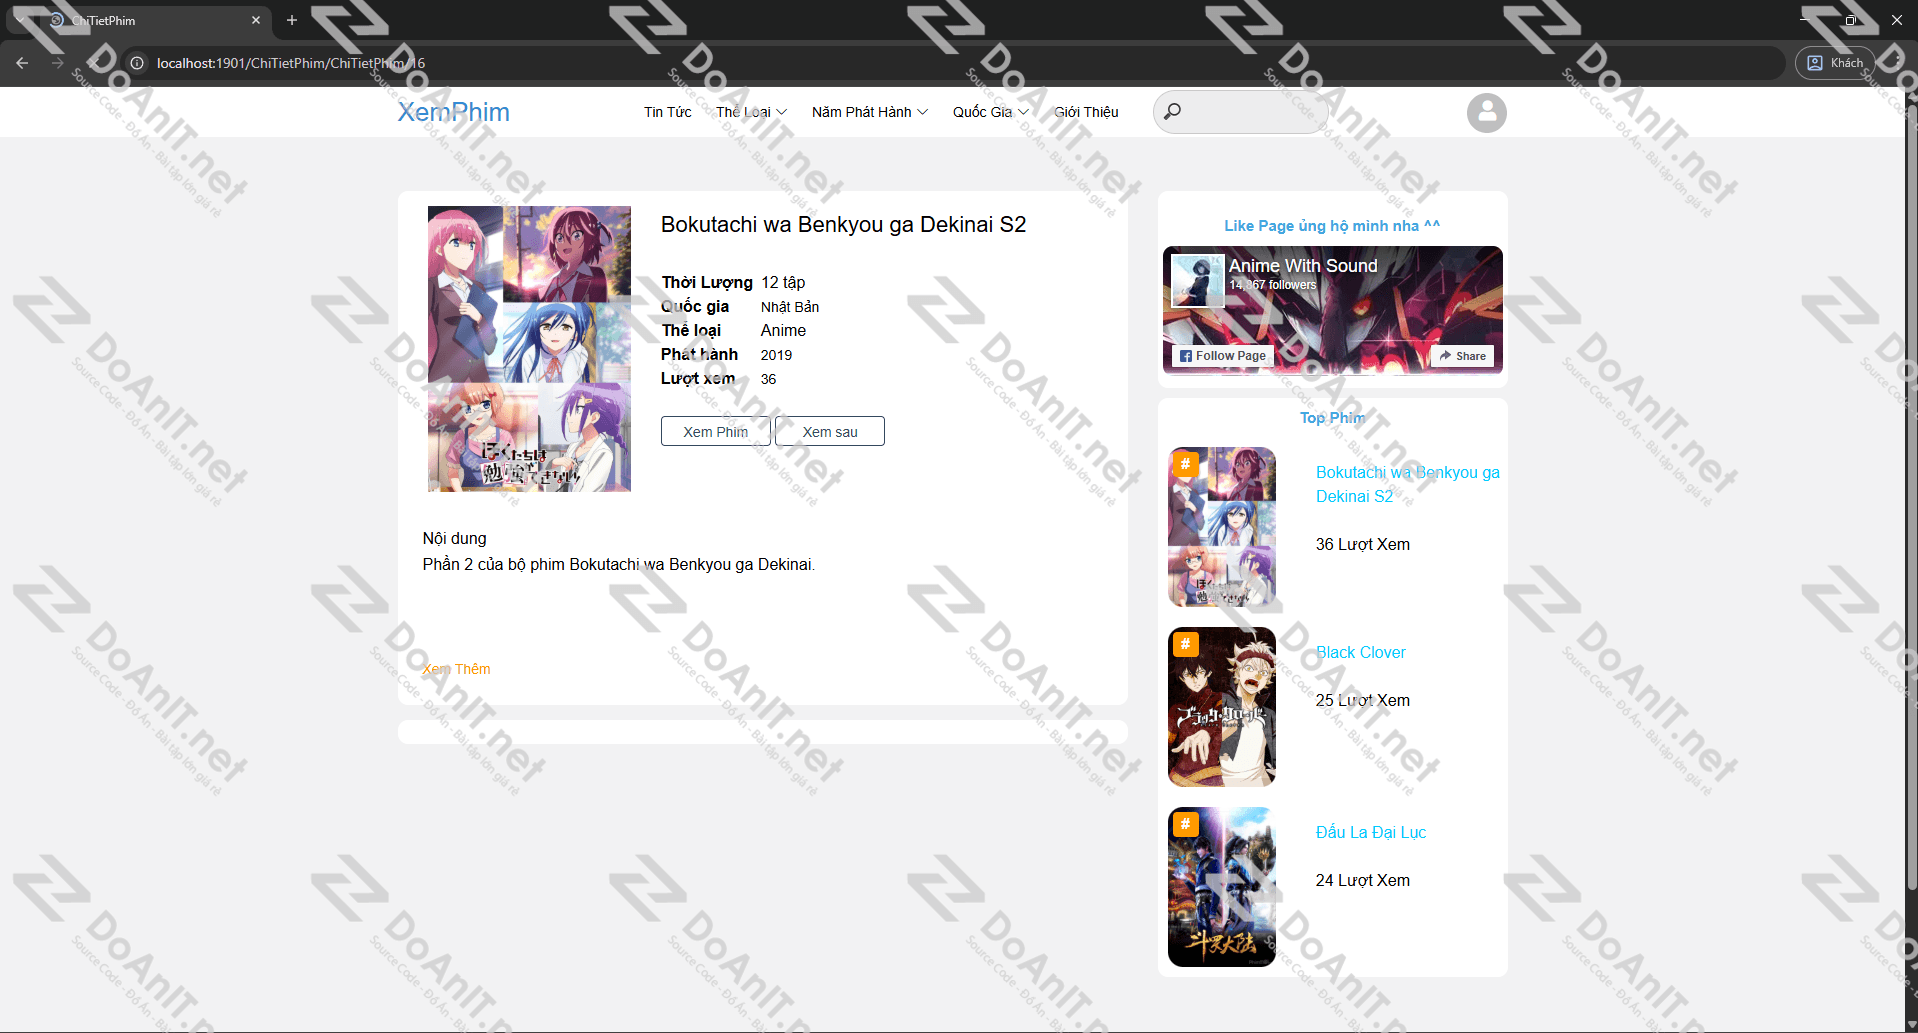Click the Black Clover poster thumbnail
Viewport: 1918px width, 1033px height.
point(1222,707)
